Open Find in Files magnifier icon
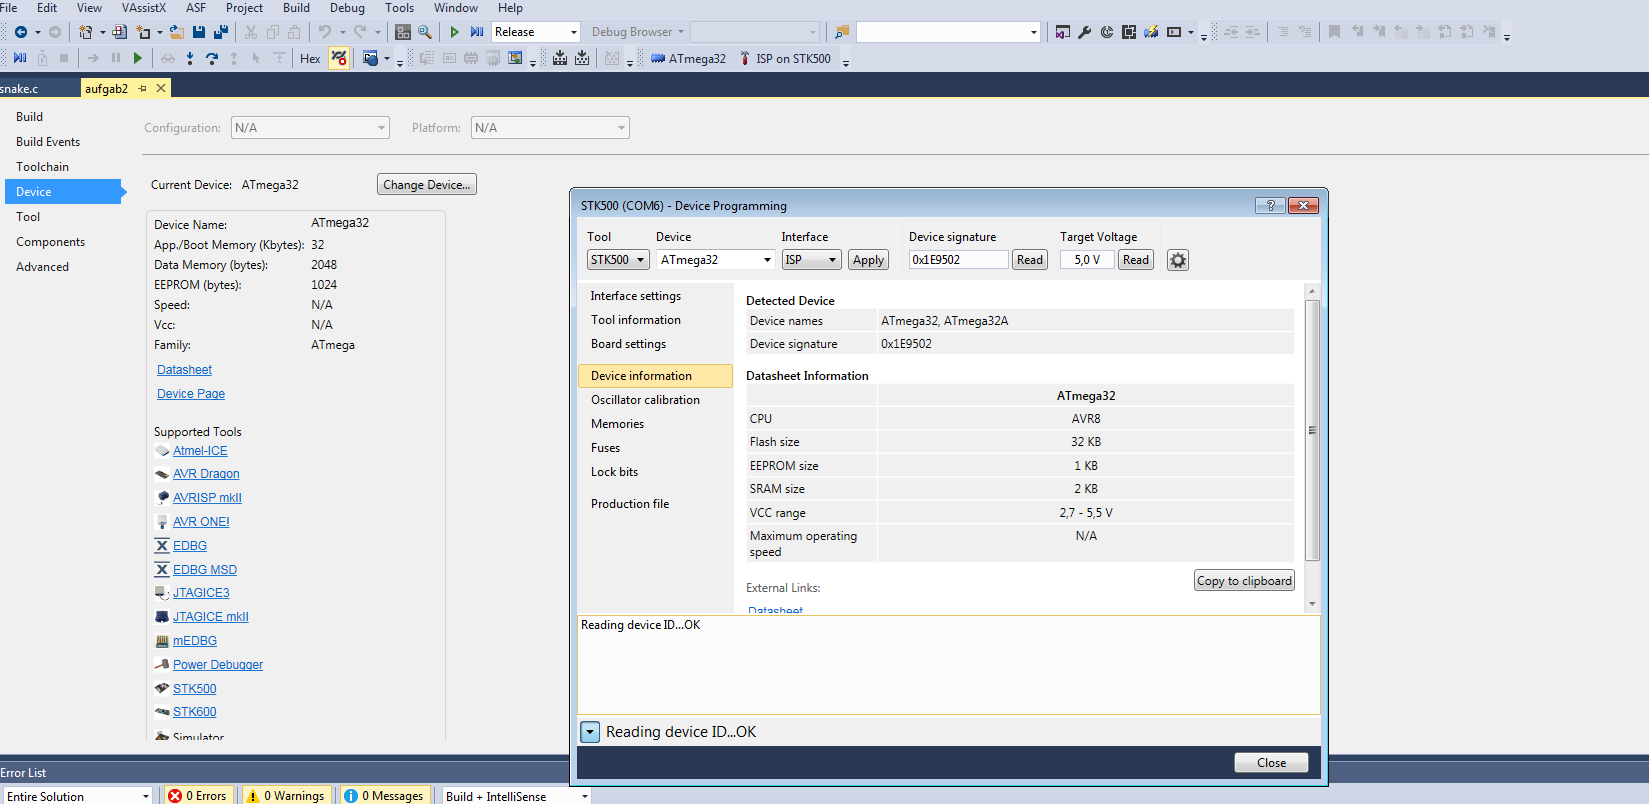 (x=425, y=32)
